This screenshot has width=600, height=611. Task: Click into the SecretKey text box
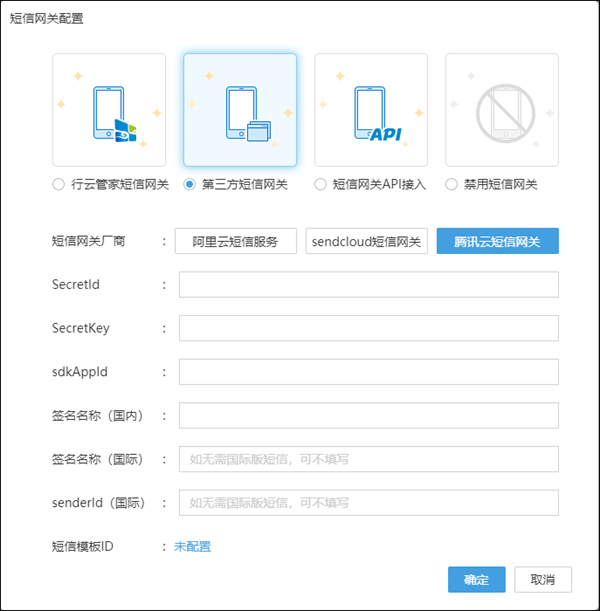[368, 328]
